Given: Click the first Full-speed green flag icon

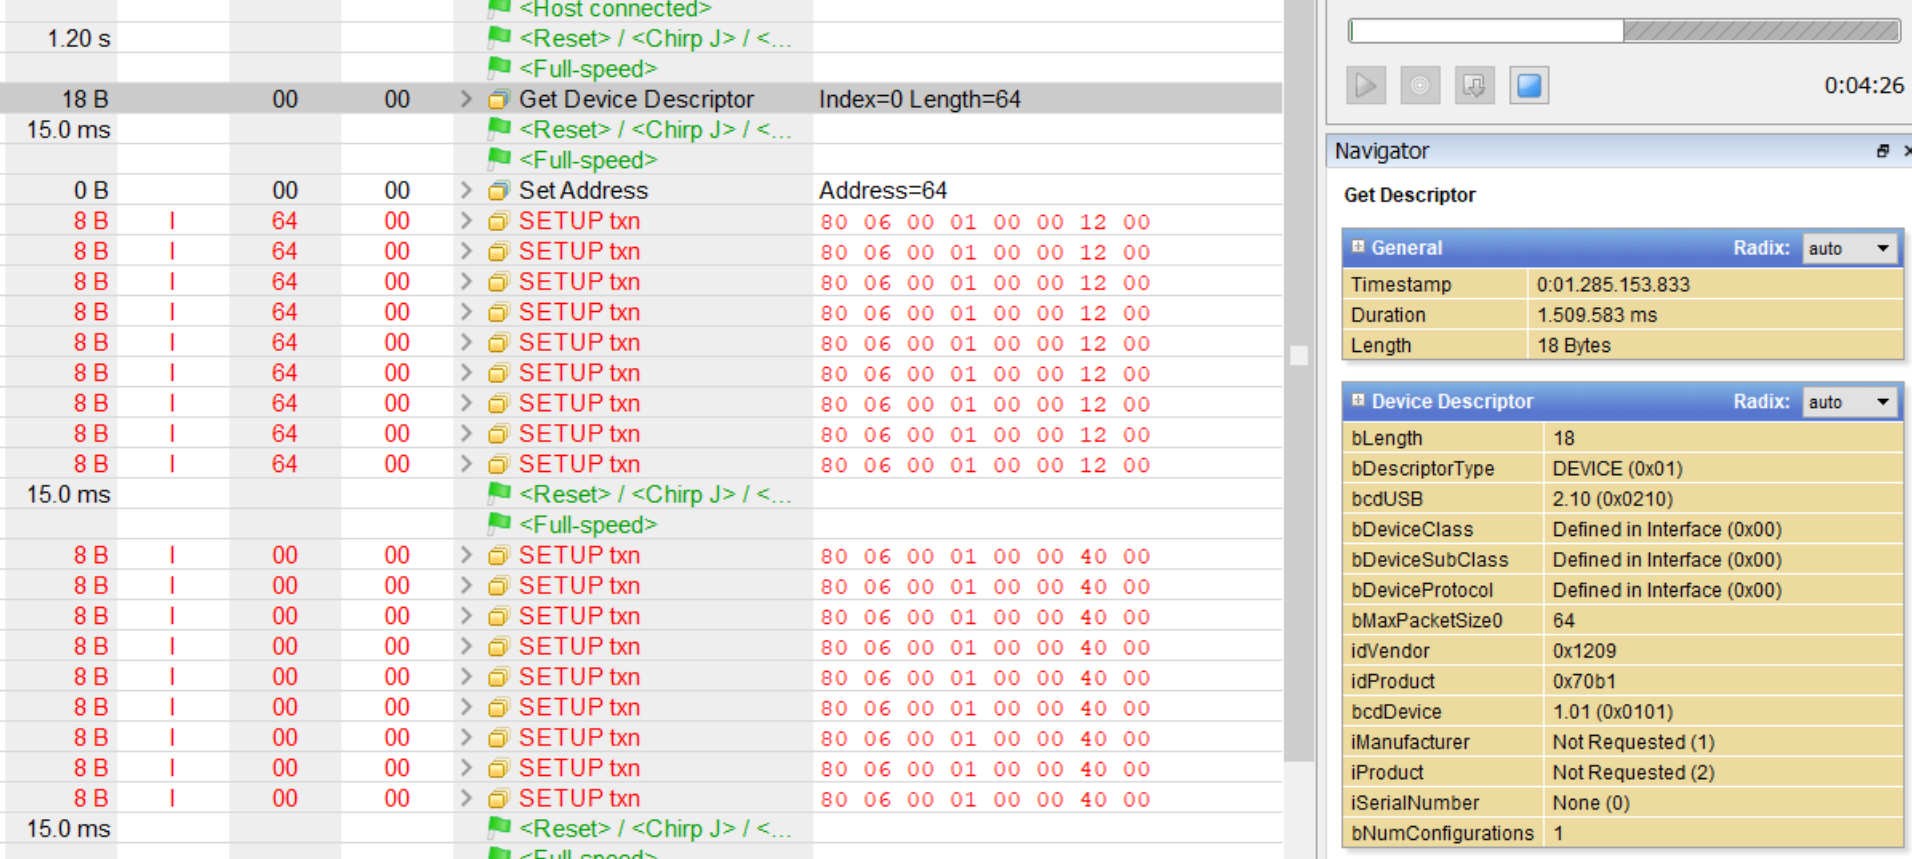Looking at the screenshot, I should 498,68.
